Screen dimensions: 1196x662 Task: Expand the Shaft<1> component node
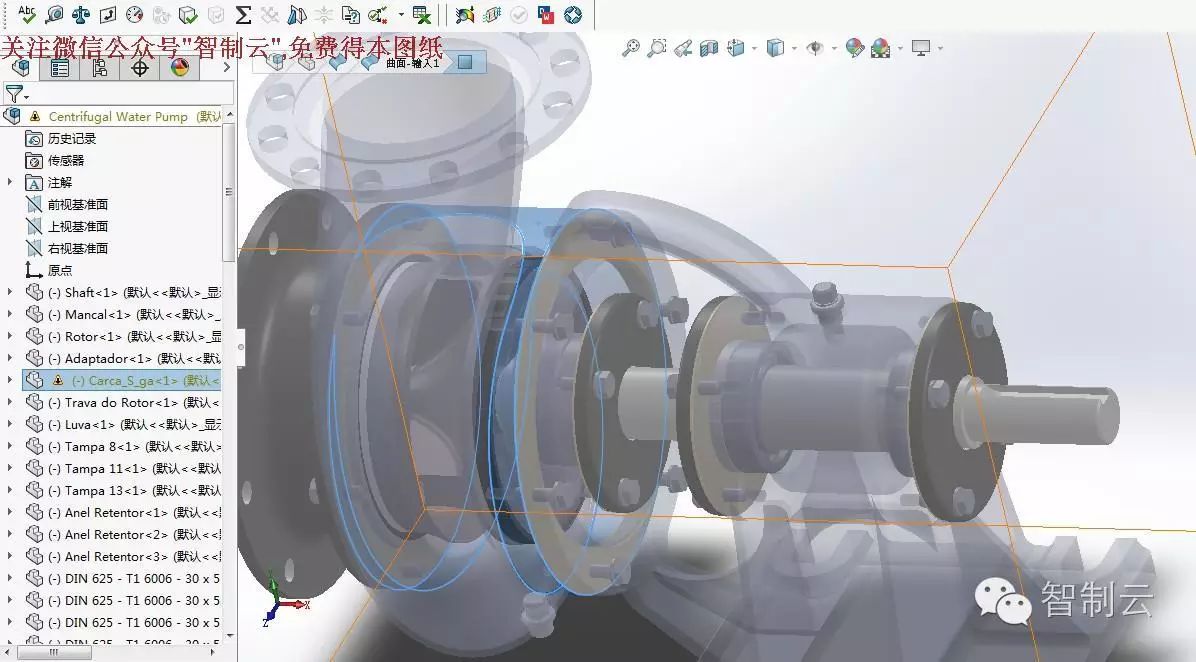point(10,292)
